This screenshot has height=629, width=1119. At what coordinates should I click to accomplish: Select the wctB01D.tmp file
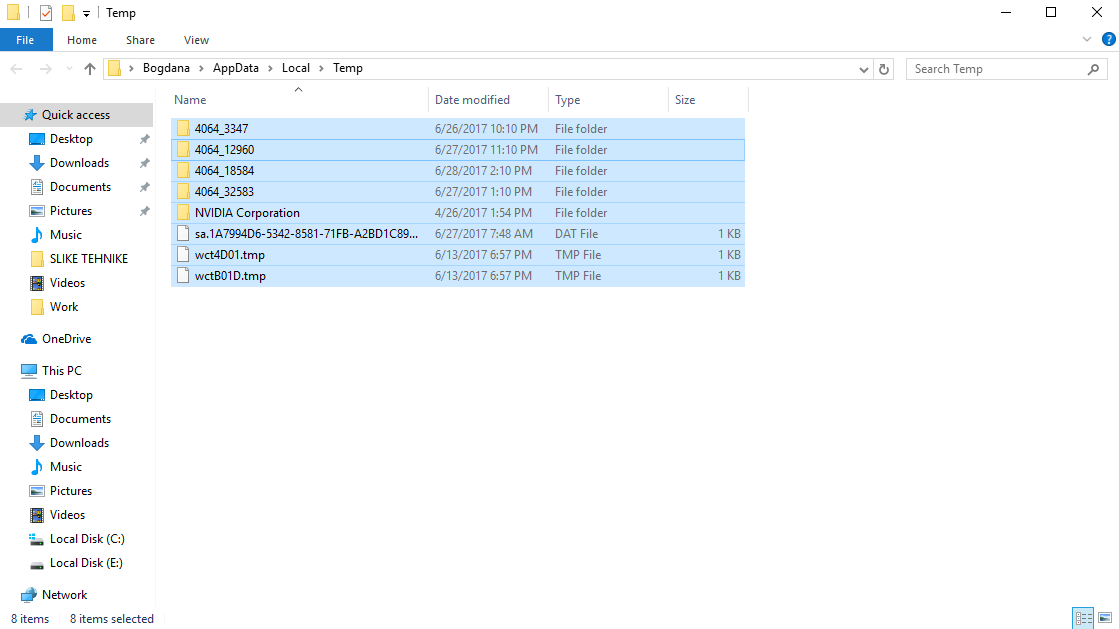click(x=457, y=276)
